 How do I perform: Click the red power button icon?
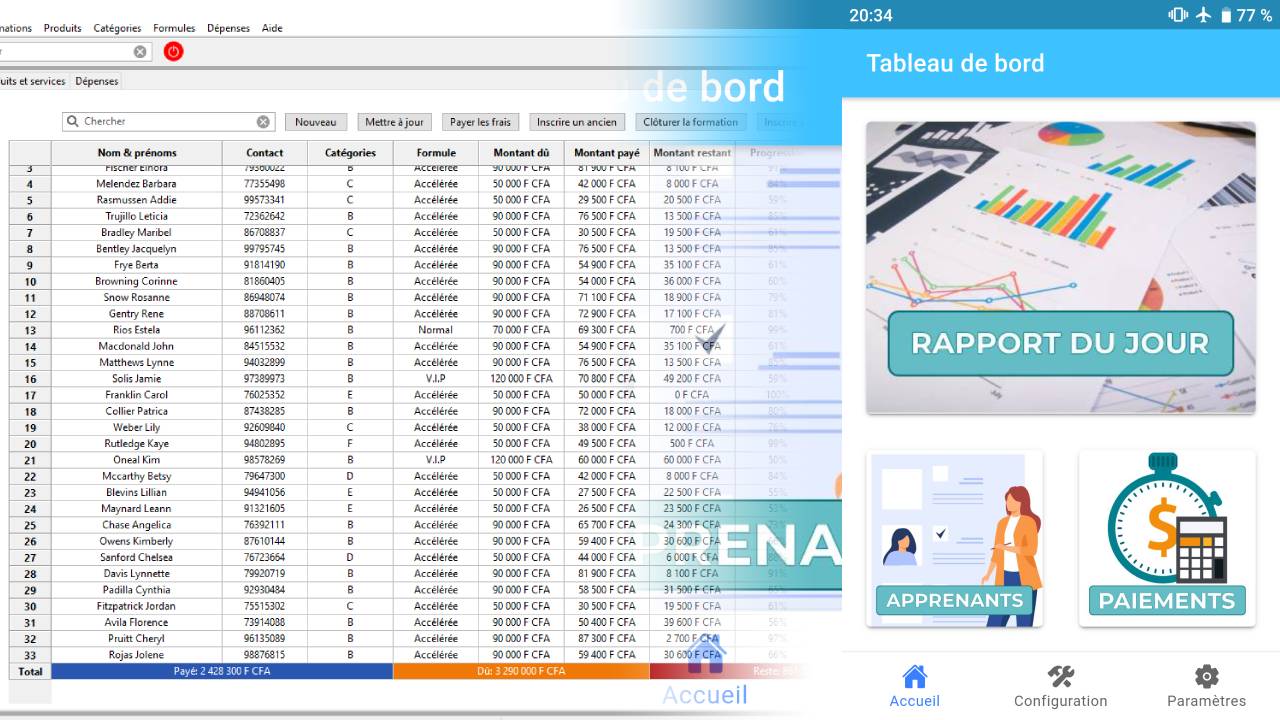click(173, 51)
